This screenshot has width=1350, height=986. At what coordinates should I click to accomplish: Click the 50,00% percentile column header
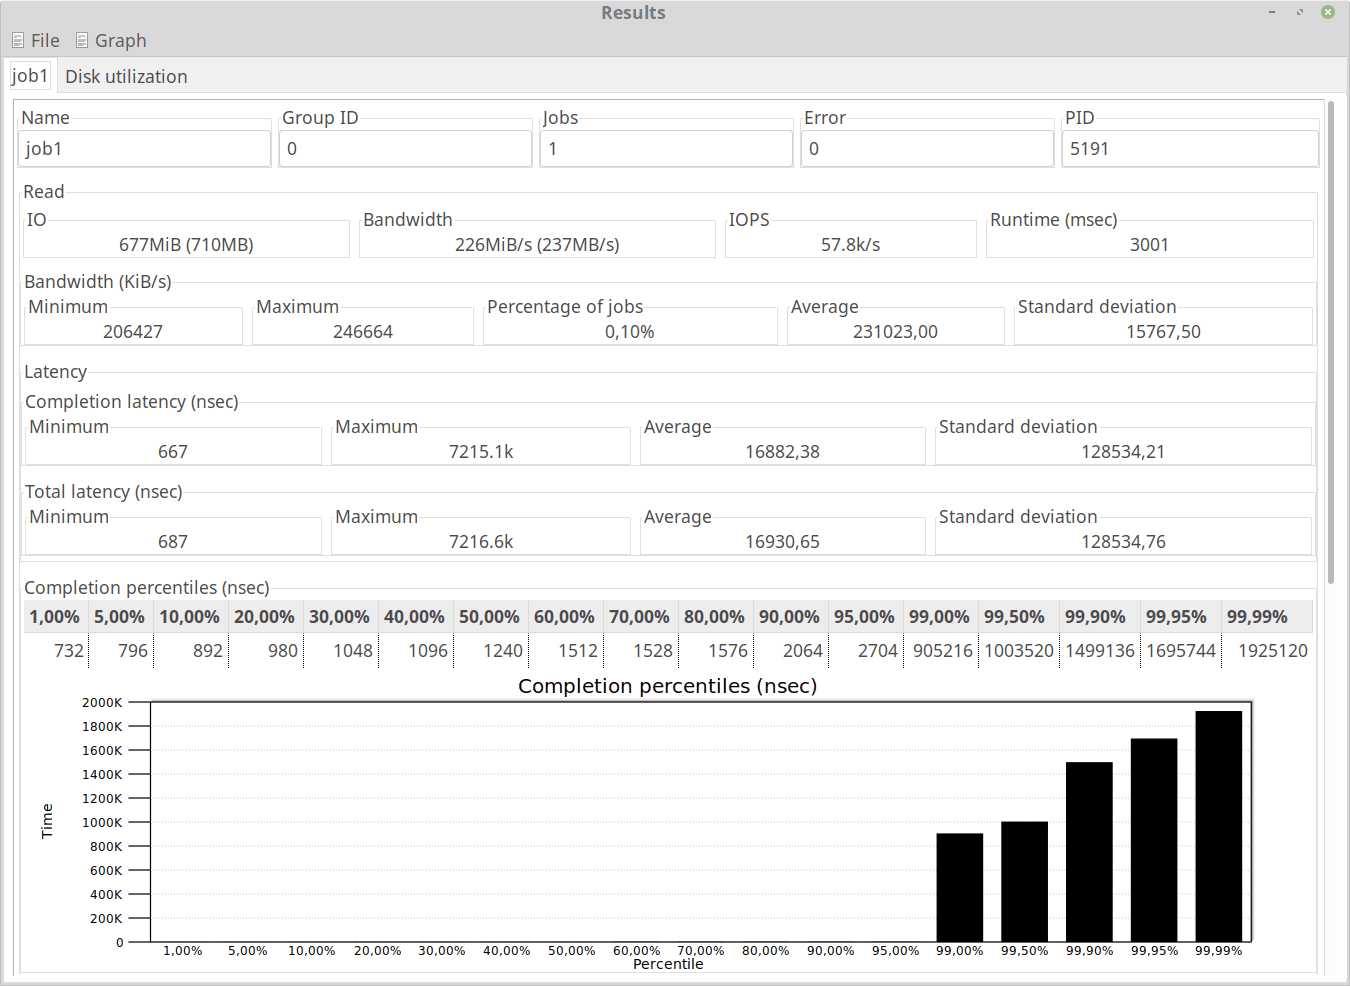tap(489, 617)
